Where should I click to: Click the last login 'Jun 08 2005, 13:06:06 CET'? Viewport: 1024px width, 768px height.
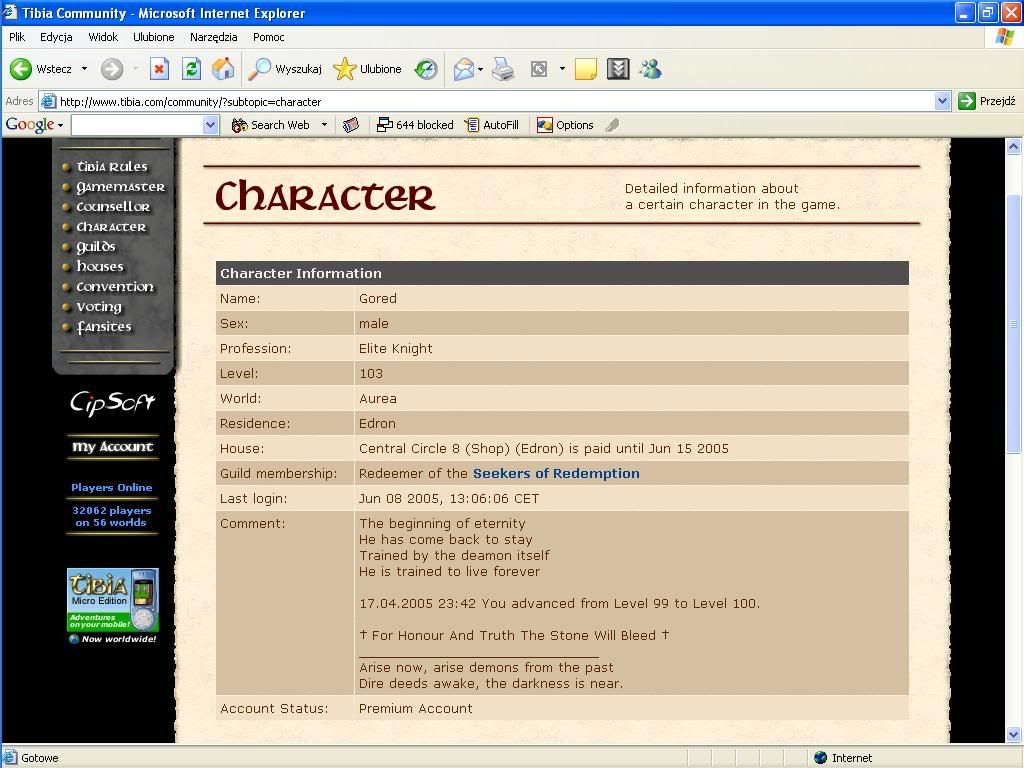(449, 499)
